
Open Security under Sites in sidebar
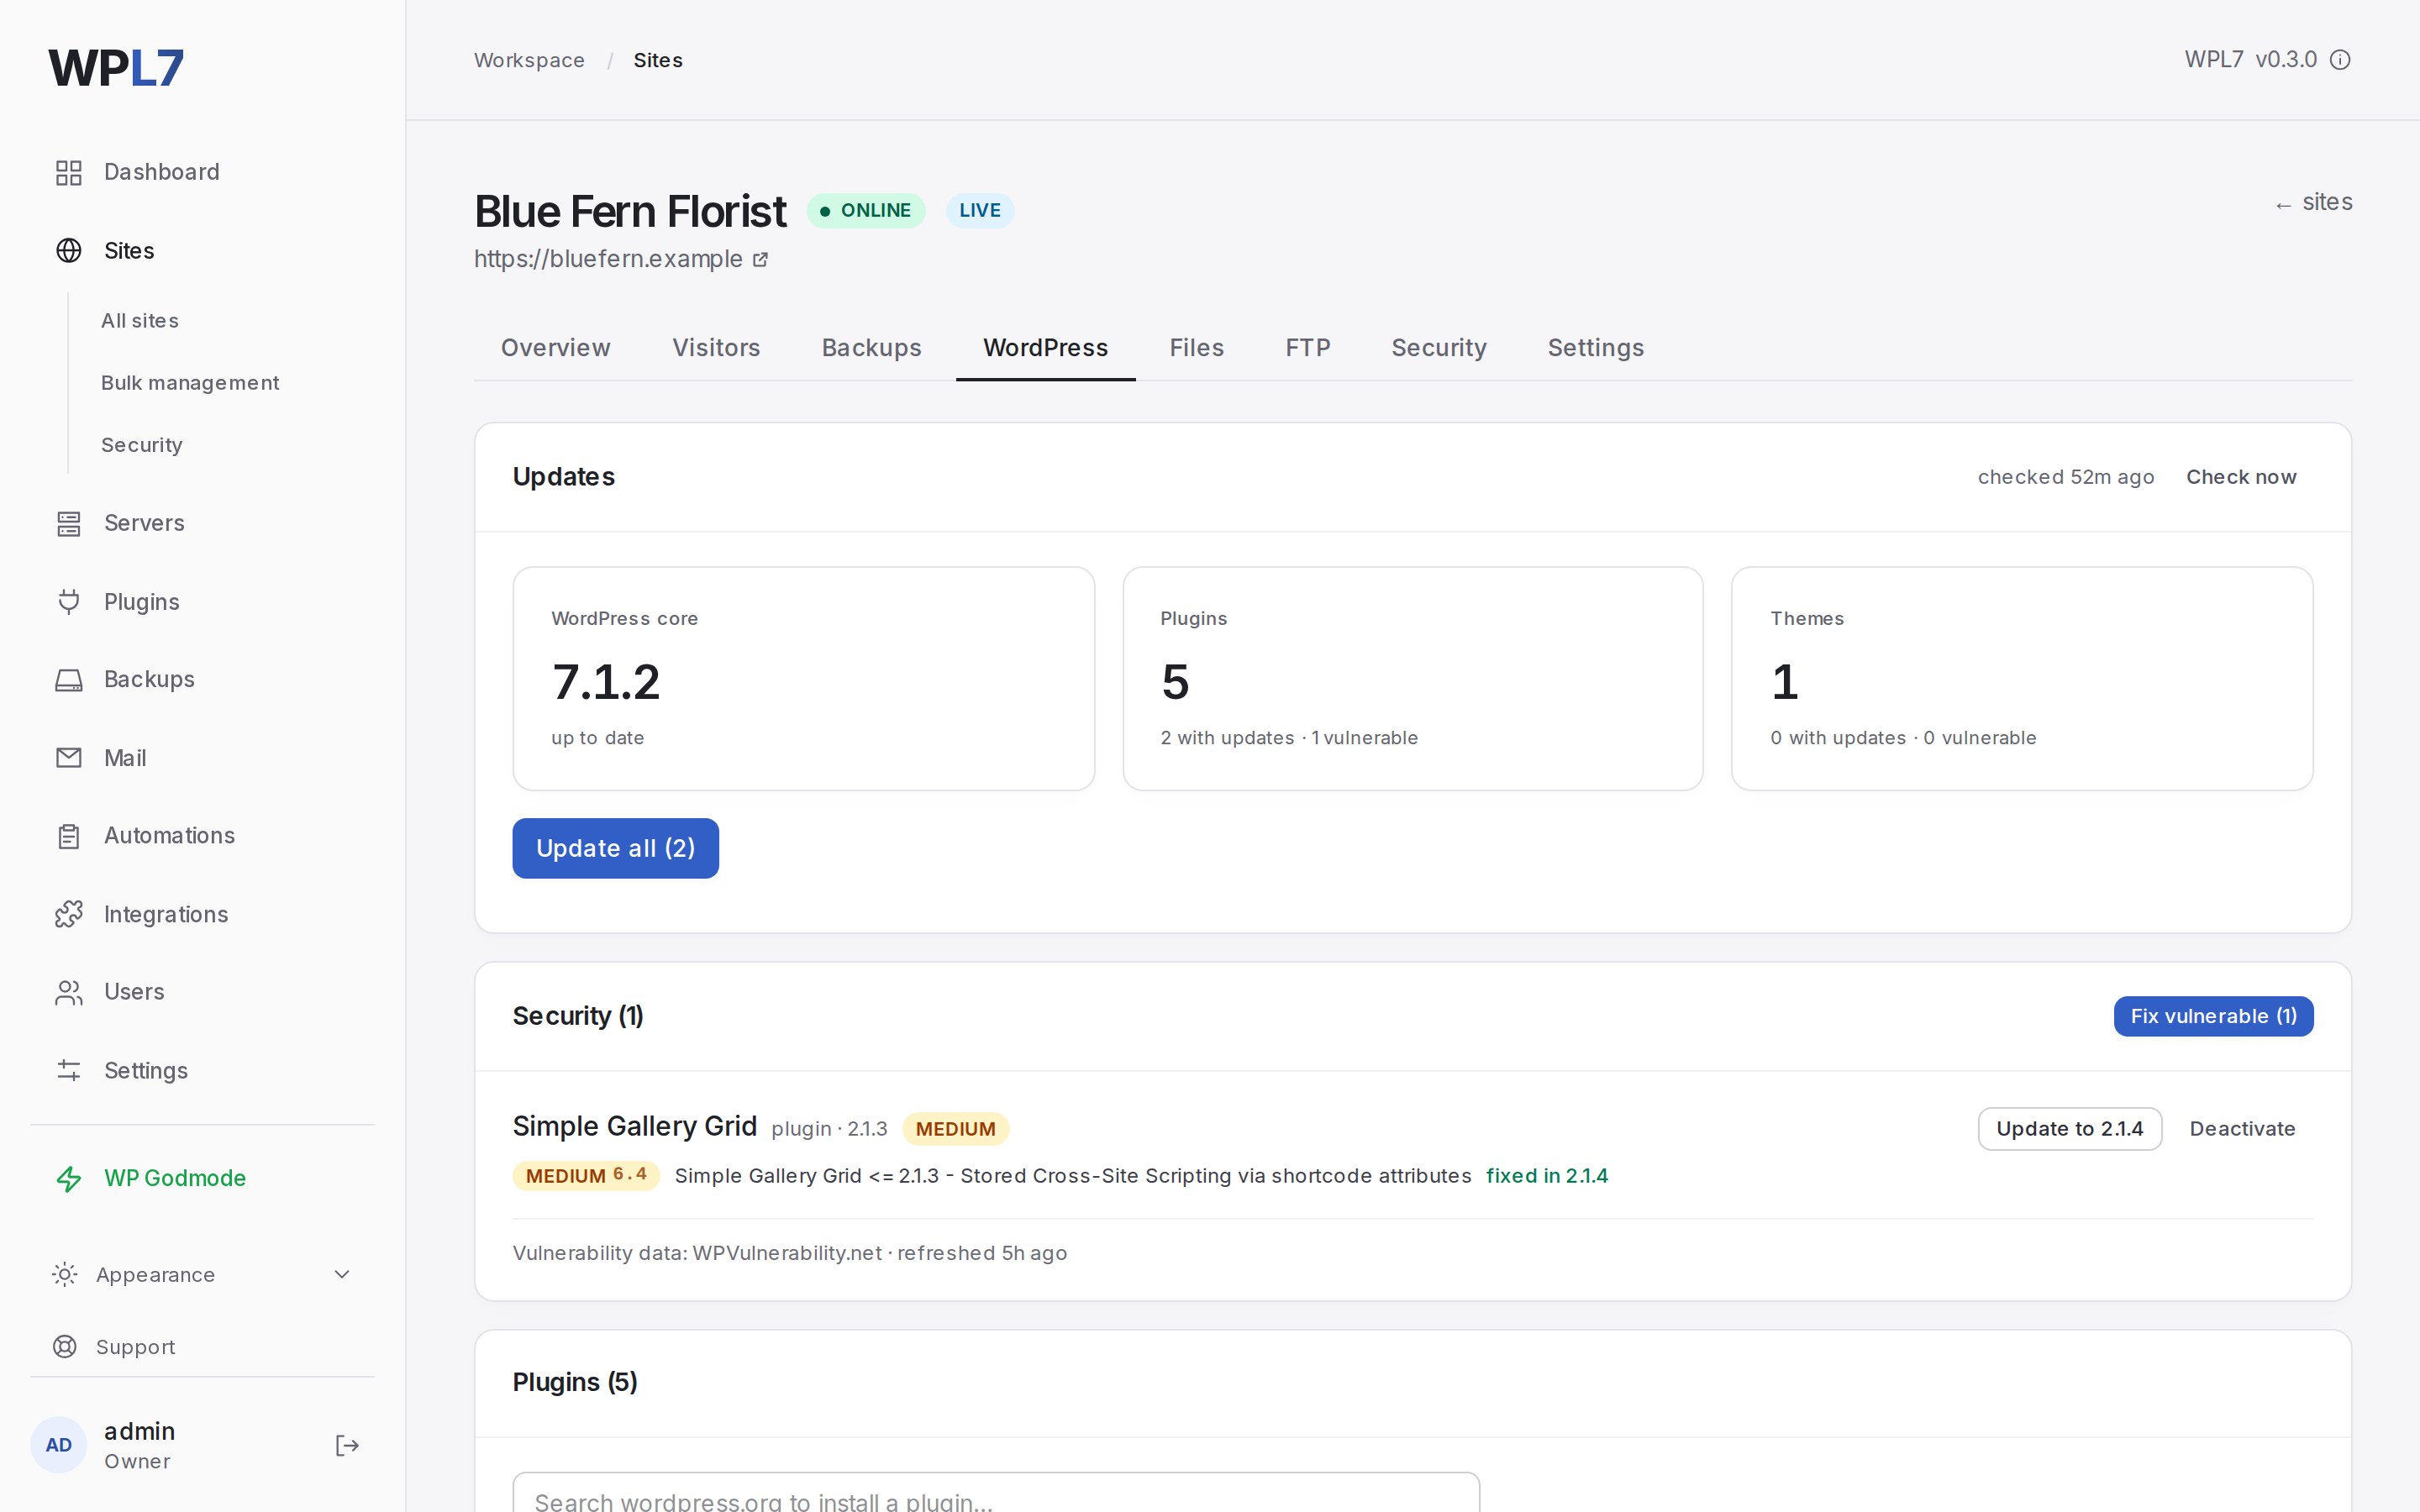tap(141, 445)
